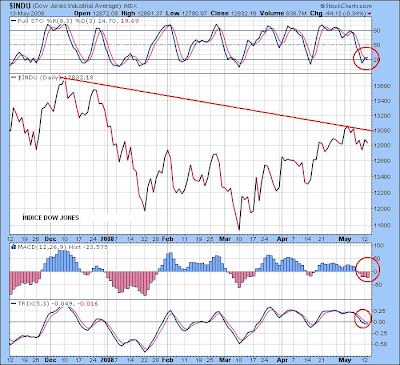Click the -0.25 level on TRIX axis
Image resolution: width=400 pixels, height=365 pixels.
(379, 333)
